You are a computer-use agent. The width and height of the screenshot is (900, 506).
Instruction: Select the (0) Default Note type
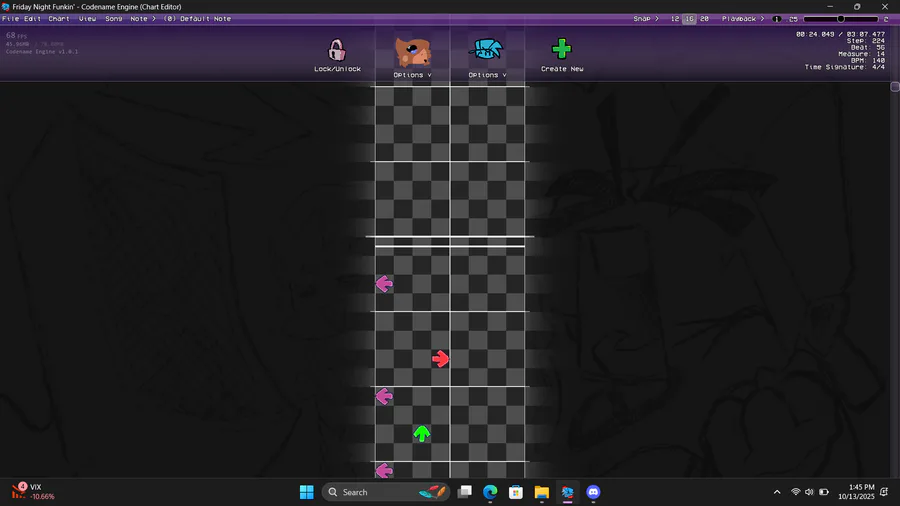coord(197,18)
